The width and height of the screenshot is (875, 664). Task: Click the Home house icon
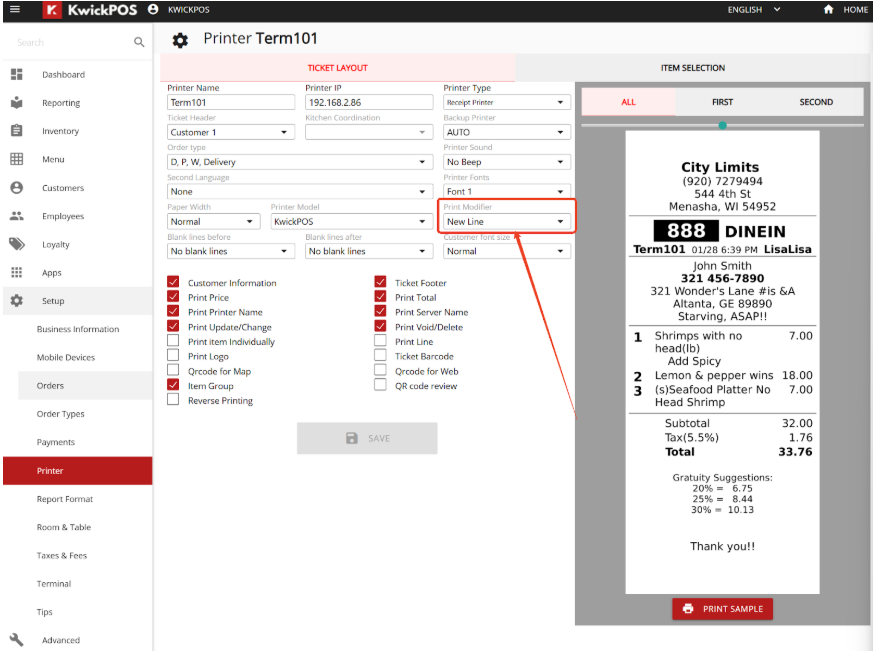coord(829,9)
